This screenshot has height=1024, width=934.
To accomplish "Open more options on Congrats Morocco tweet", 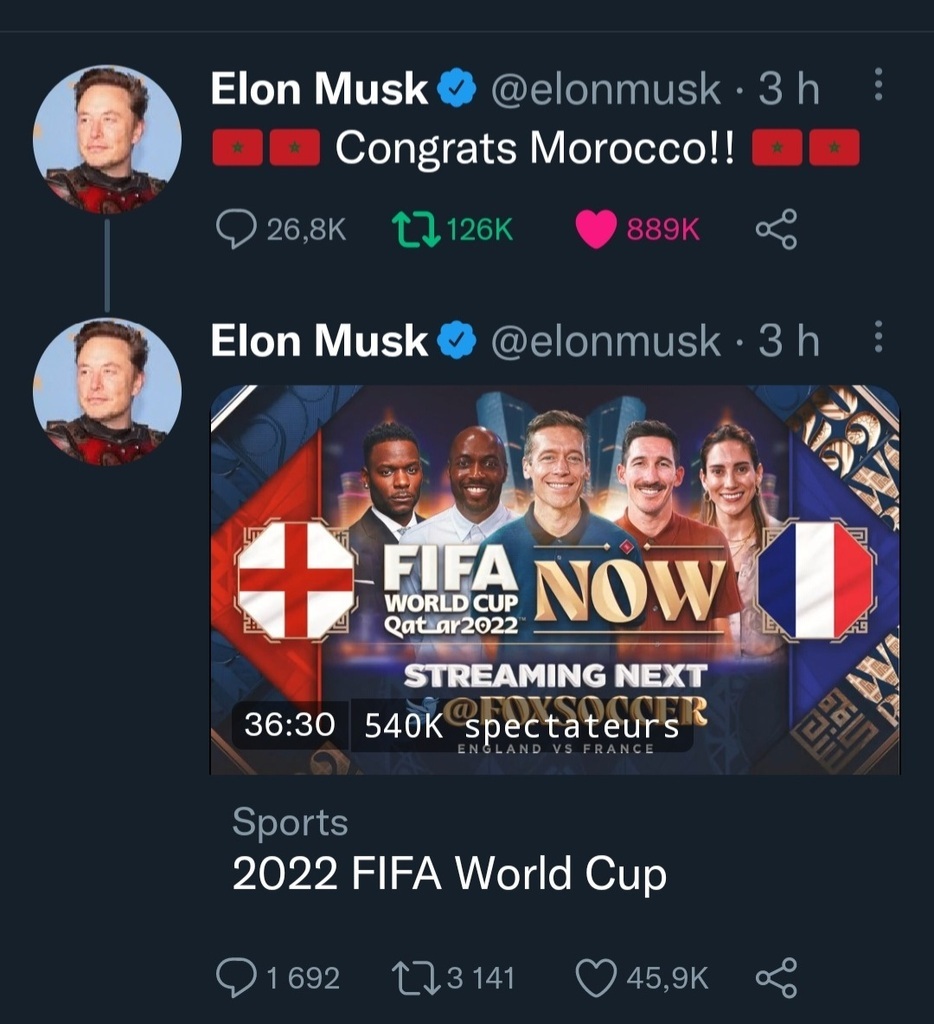I will click(x=878, y=86).
